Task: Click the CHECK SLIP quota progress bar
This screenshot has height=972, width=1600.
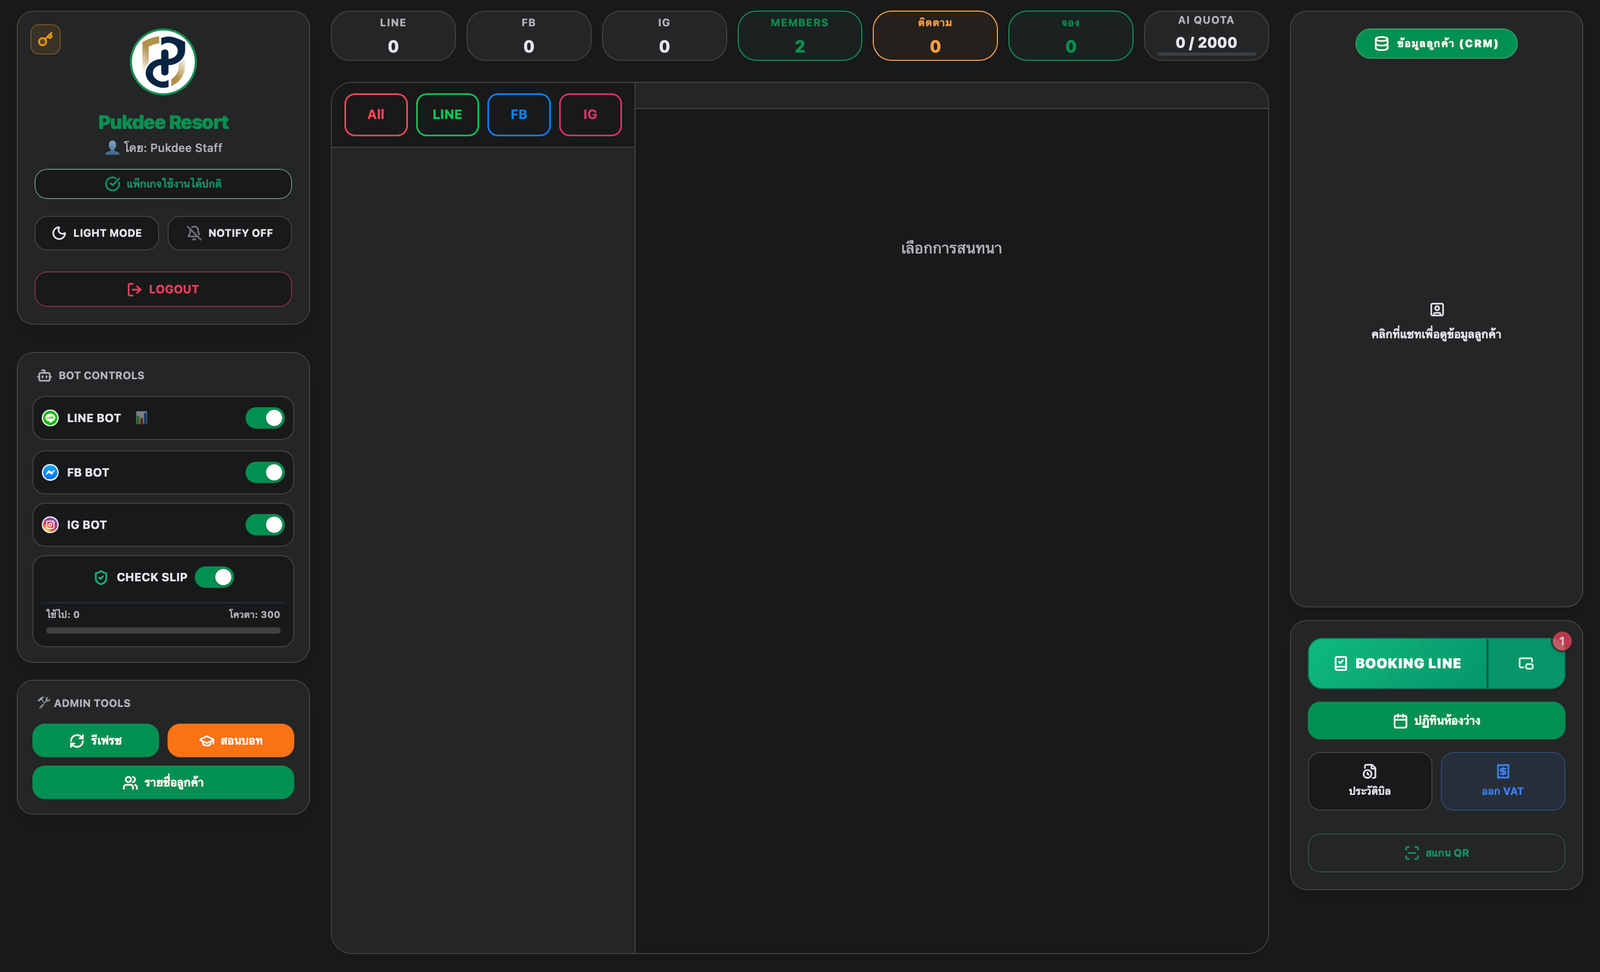Action: tap(162, 631)
